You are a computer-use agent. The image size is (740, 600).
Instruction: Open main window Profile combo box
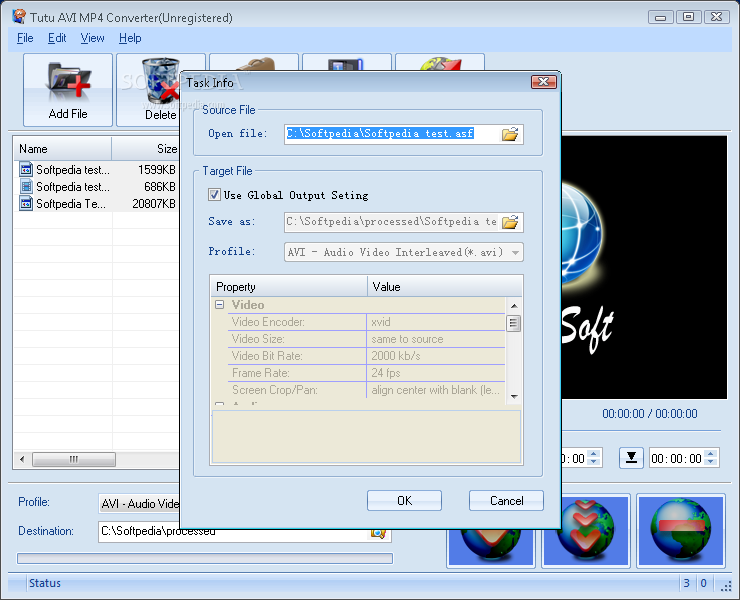139,504
